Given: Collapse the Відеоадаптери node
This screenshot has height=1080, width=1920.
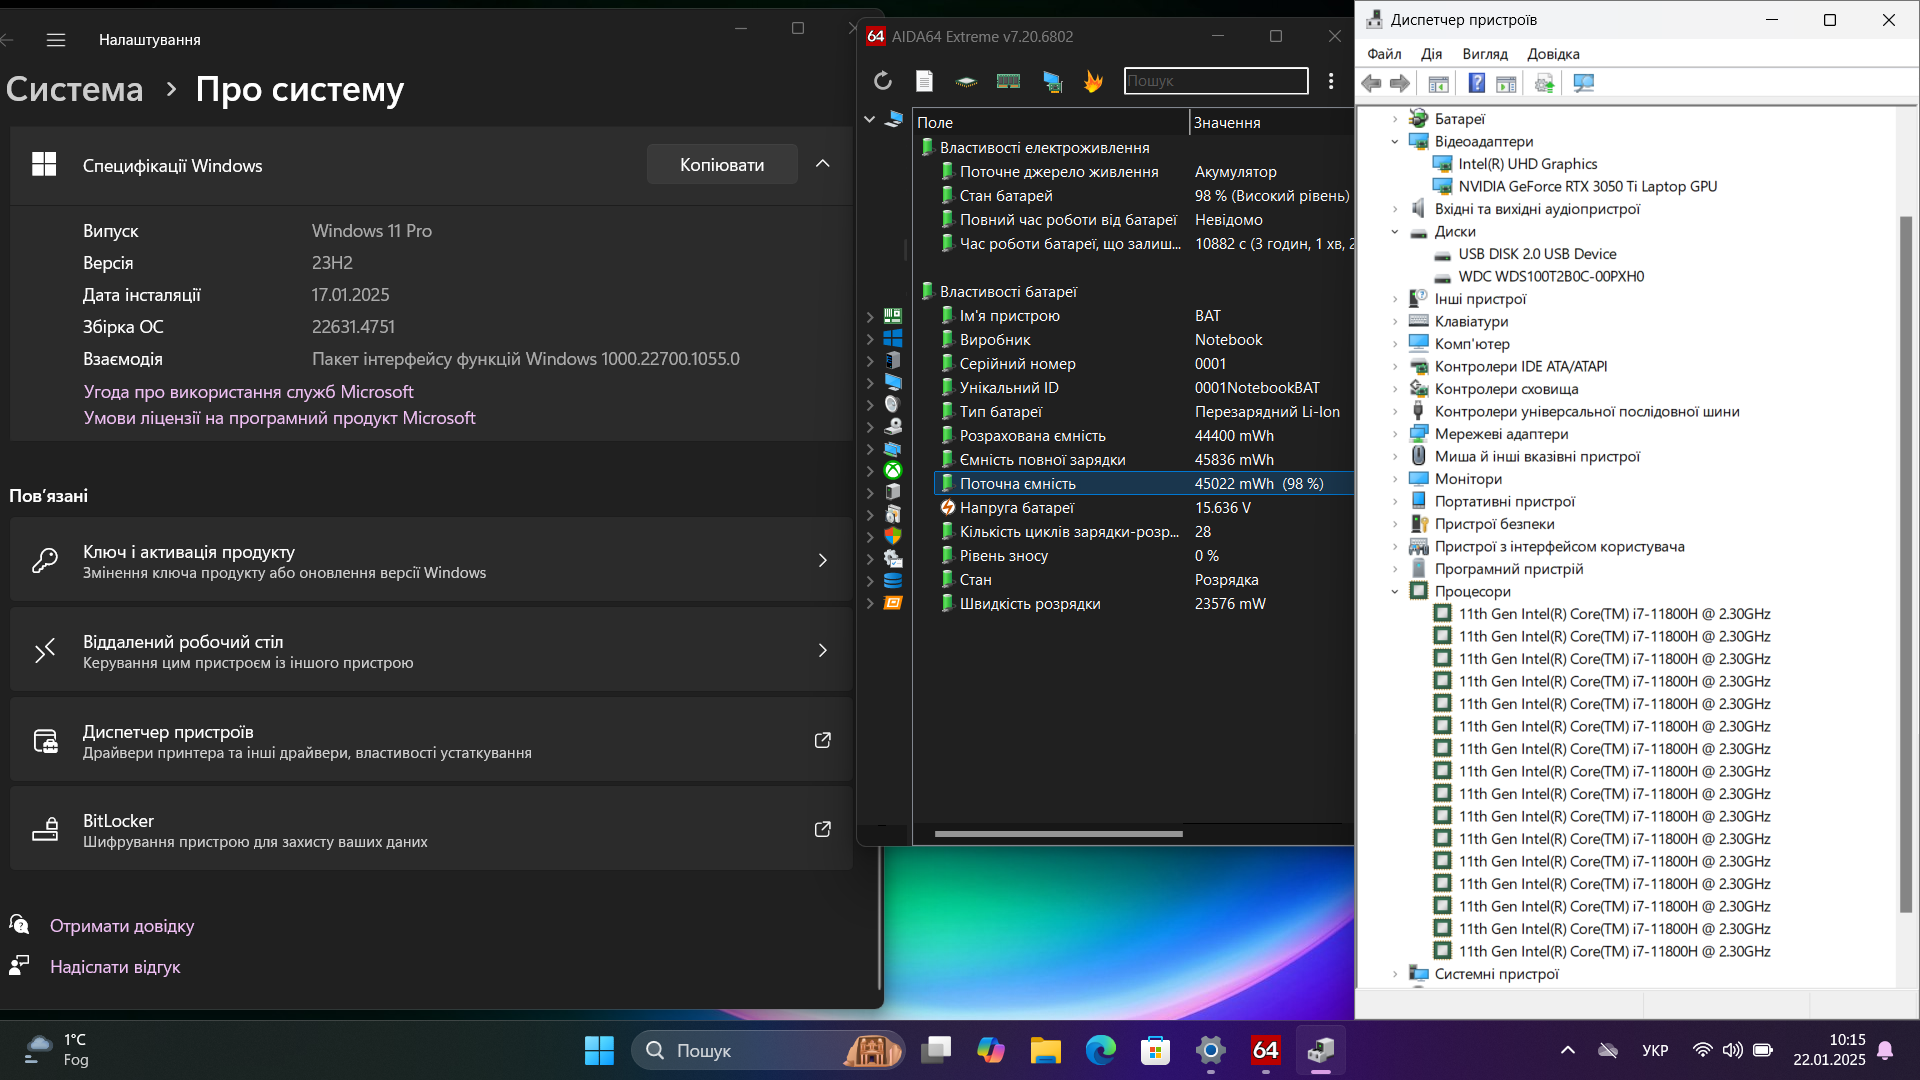Looking at the screenshot, I should pos(1395,142).
